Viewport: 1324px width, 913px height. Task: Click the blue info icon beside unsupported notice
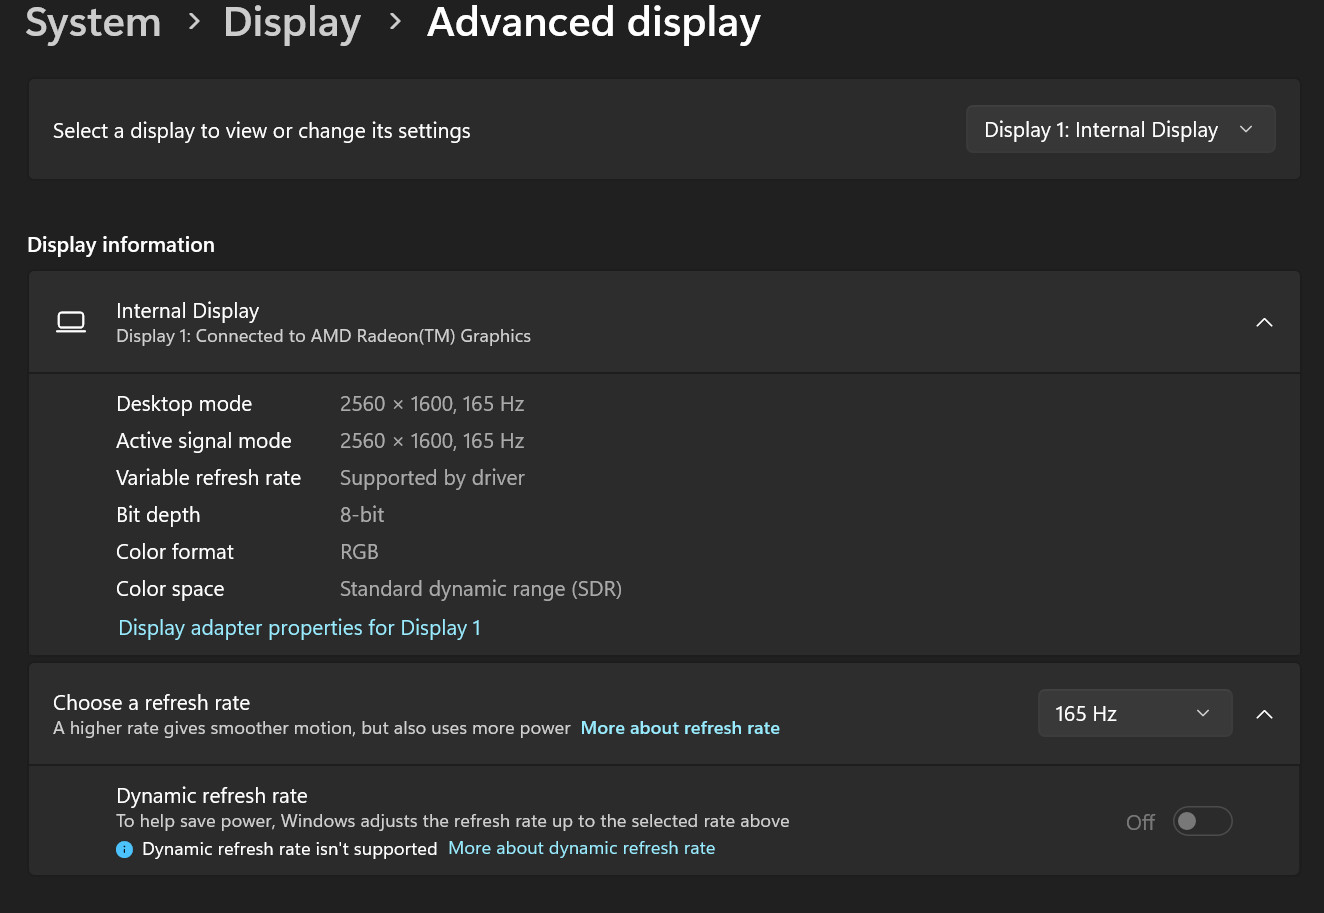(124, 849)
